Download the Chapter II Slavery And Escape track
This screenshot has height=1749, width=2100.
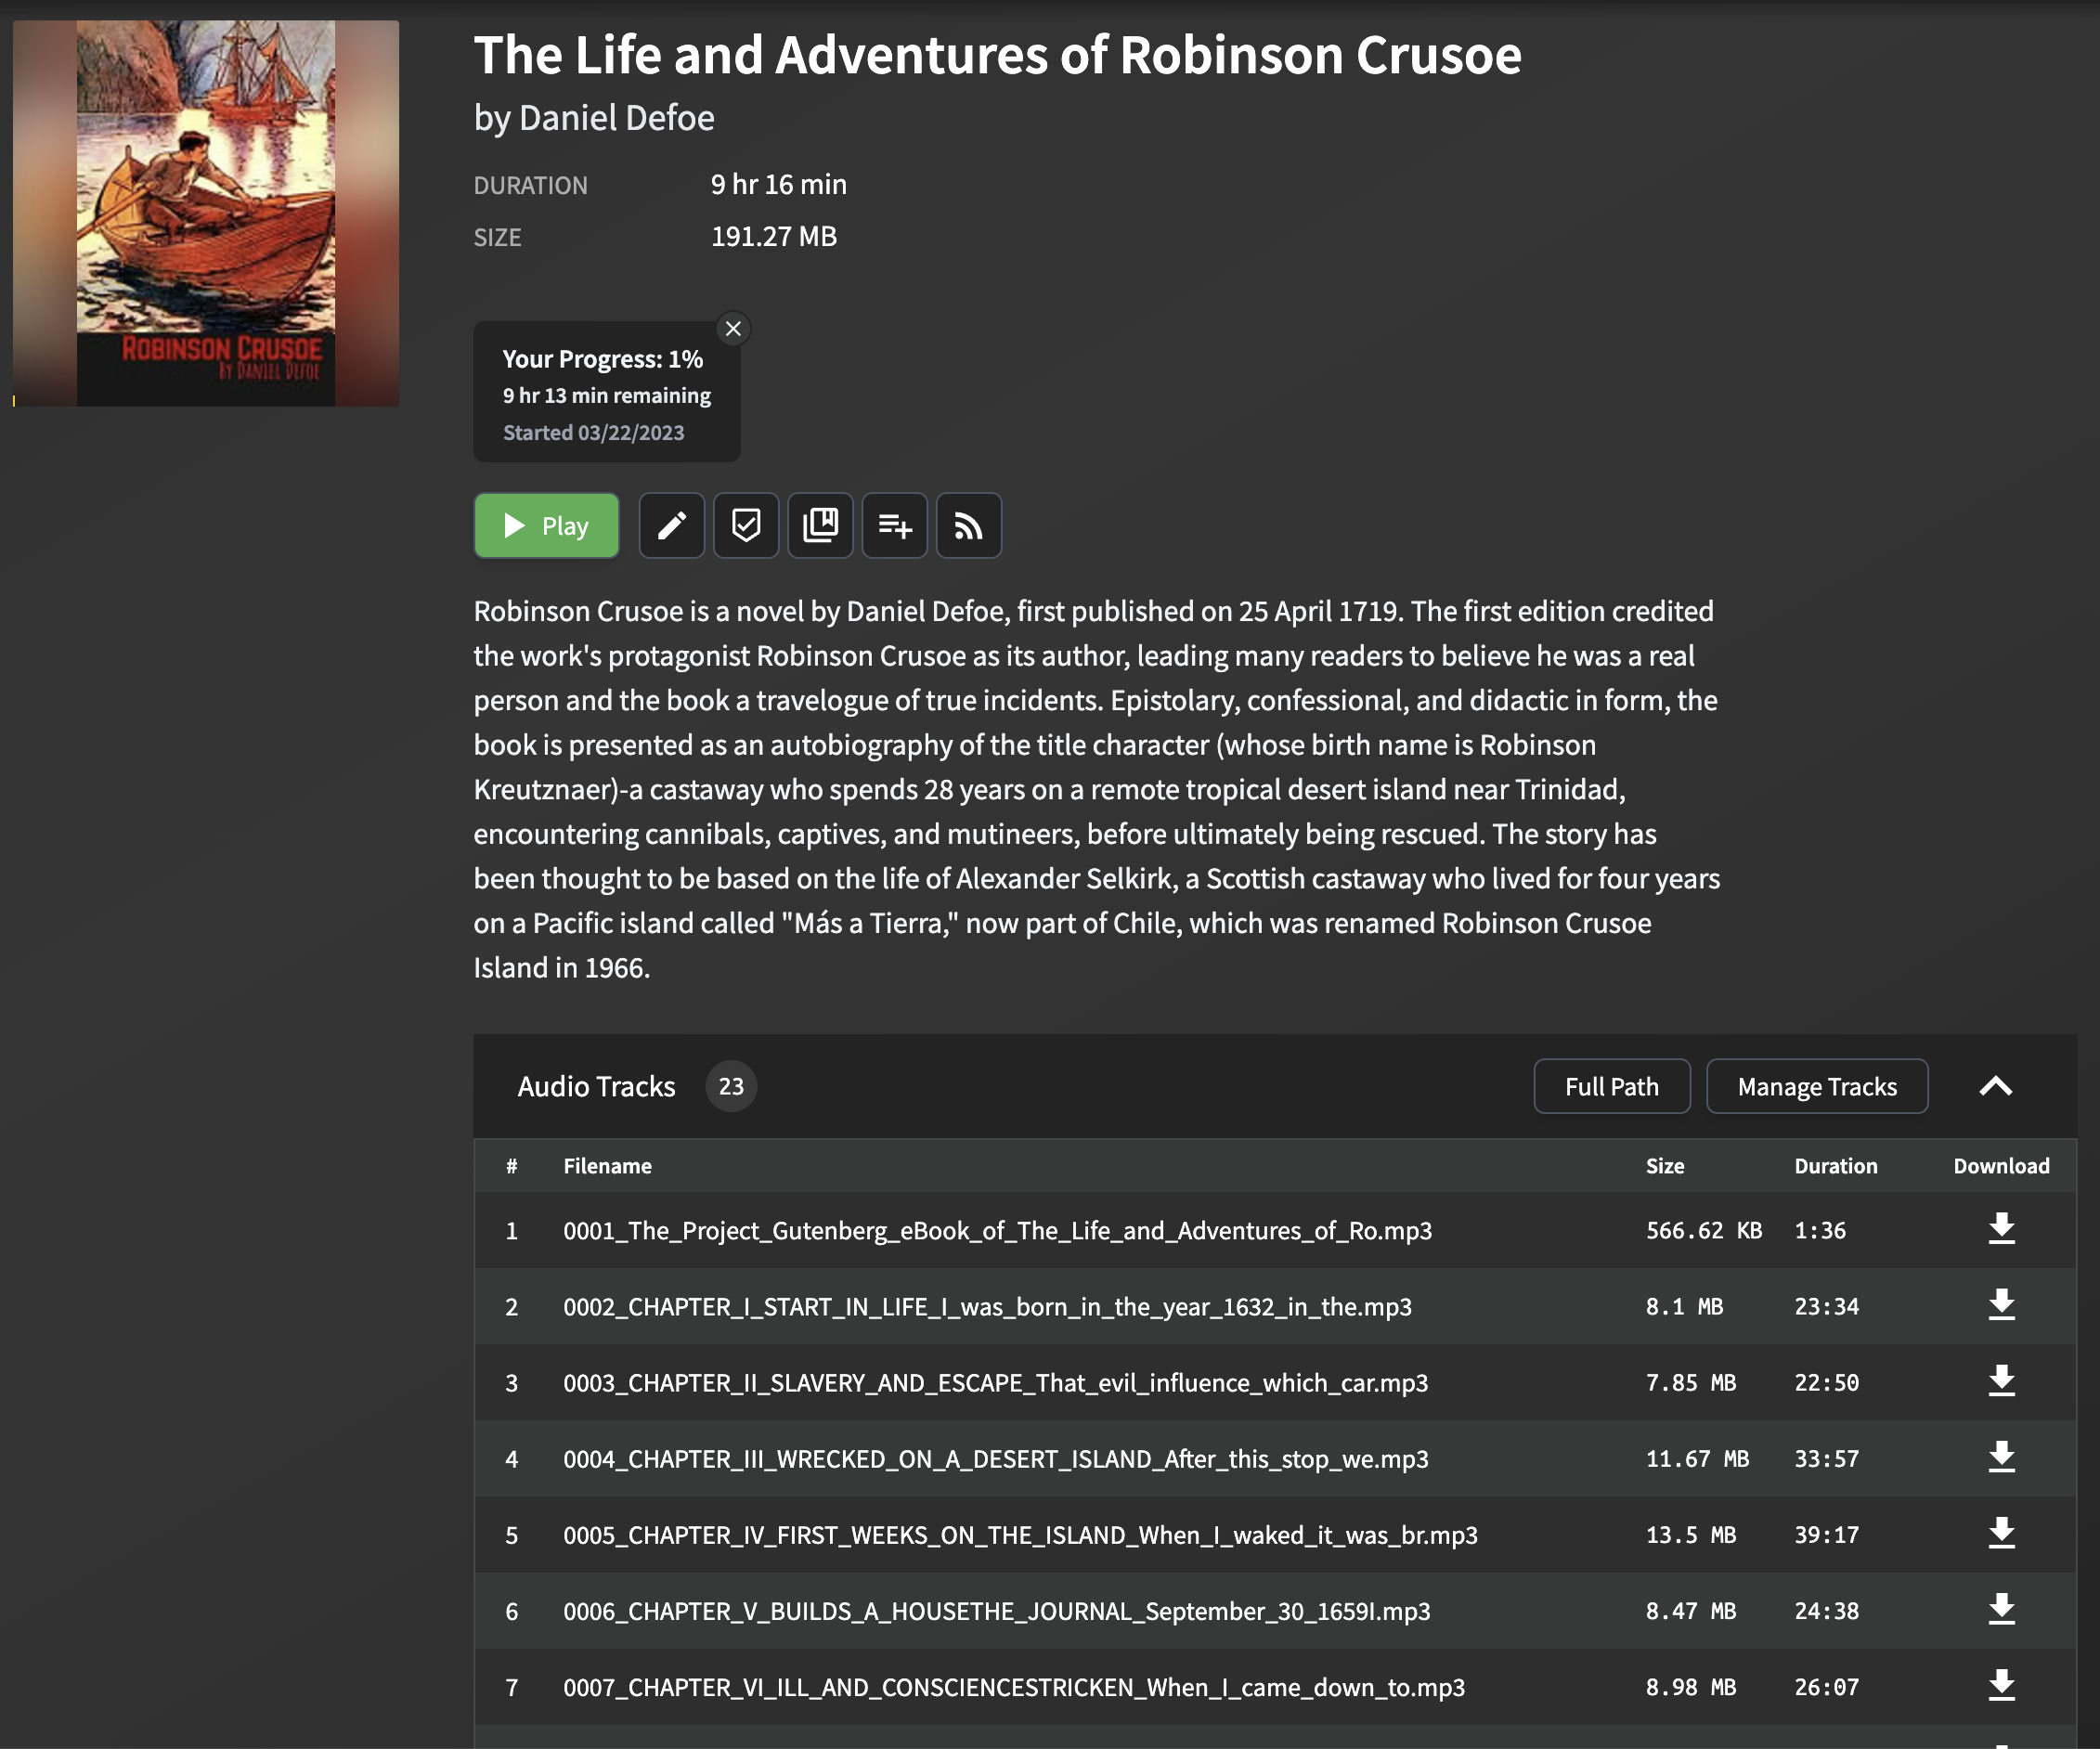tap(2001, 1381)
